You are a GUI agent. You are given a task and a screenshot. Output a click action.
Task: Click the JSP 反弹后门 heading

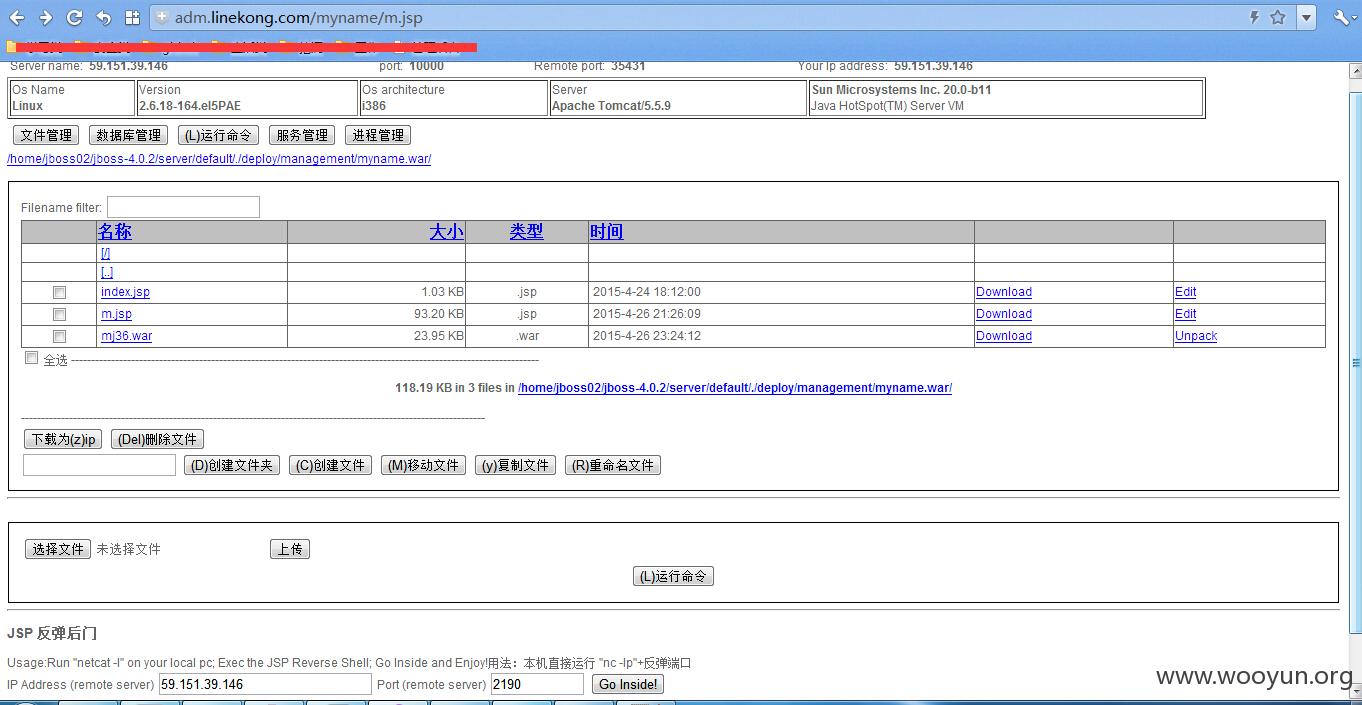(x=52, y=633)
